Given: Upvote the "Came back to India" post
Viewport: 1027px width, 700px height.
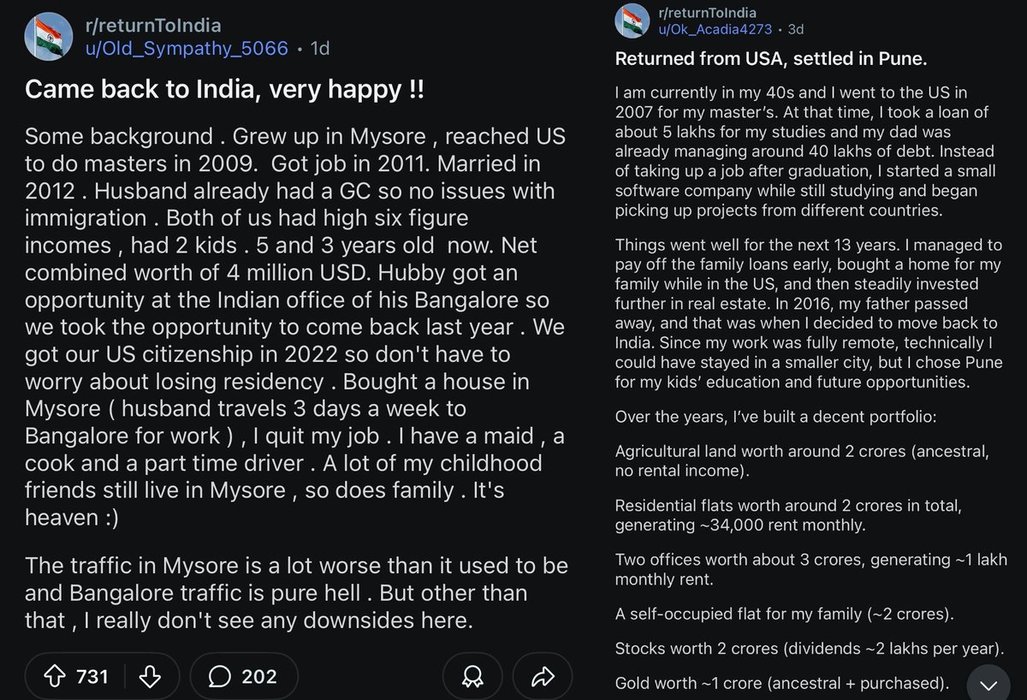Looking at the screenshot, I should coord(54,677).
